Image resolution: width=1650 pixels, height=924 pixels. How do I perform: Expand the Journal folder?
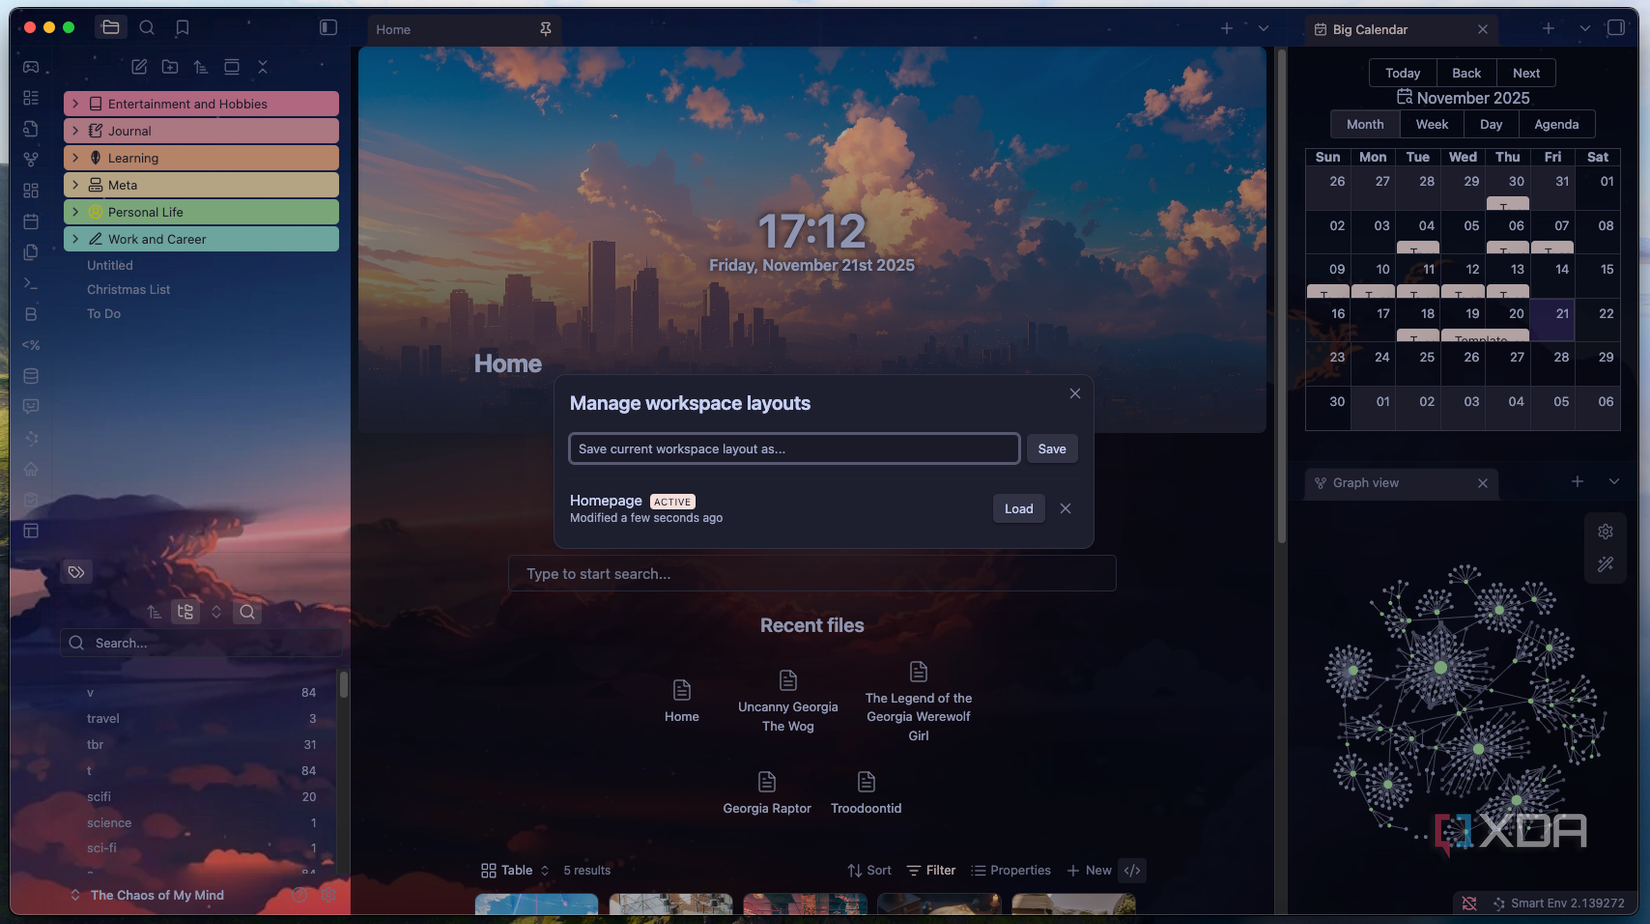click(78, 130)
